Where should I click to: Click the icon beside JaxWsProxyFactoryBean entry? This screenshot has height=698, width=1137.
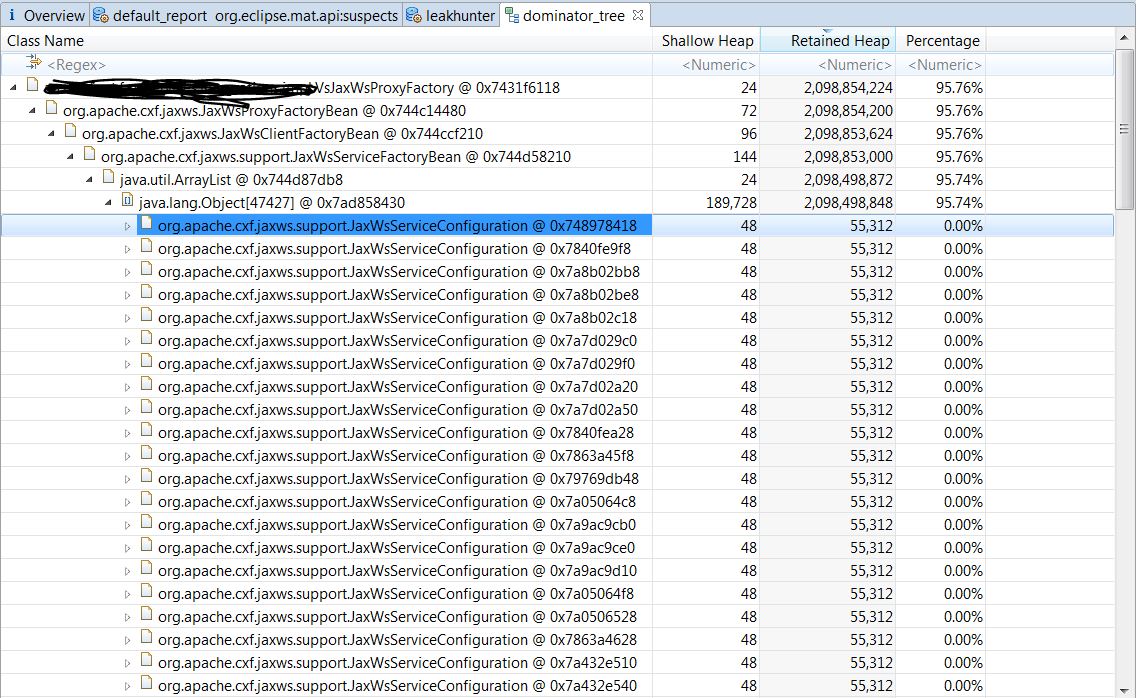tap(50, 110)
